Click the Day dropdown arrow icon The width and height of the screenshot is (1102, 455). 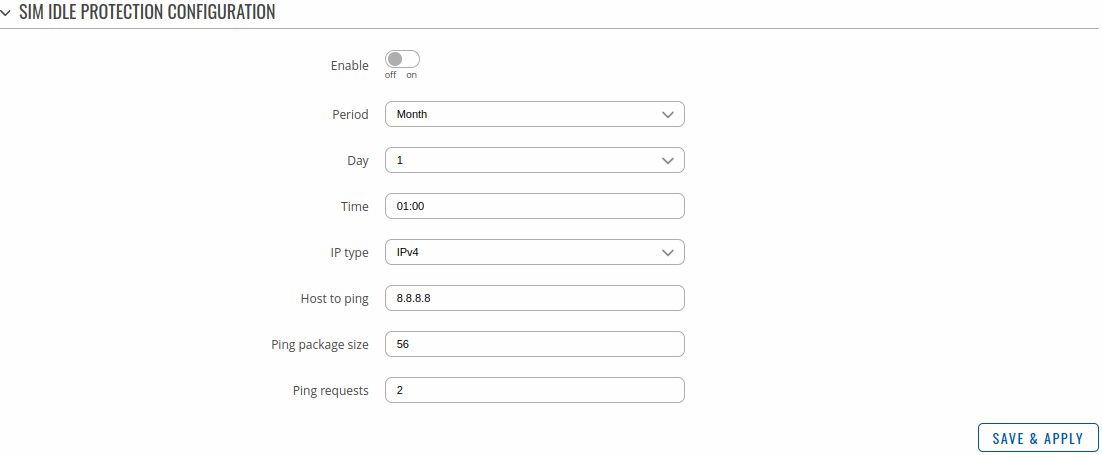click(x=668, y=160)
